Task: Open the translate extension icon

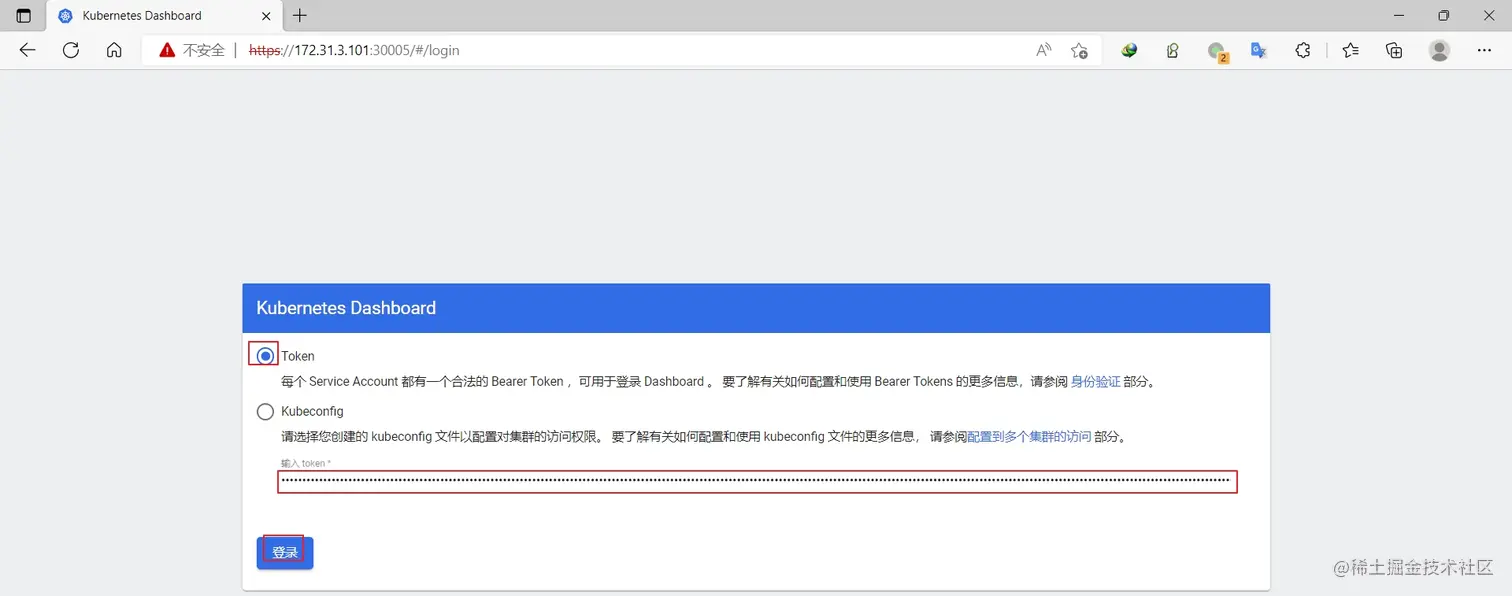Action: [x=1259, y=50]
